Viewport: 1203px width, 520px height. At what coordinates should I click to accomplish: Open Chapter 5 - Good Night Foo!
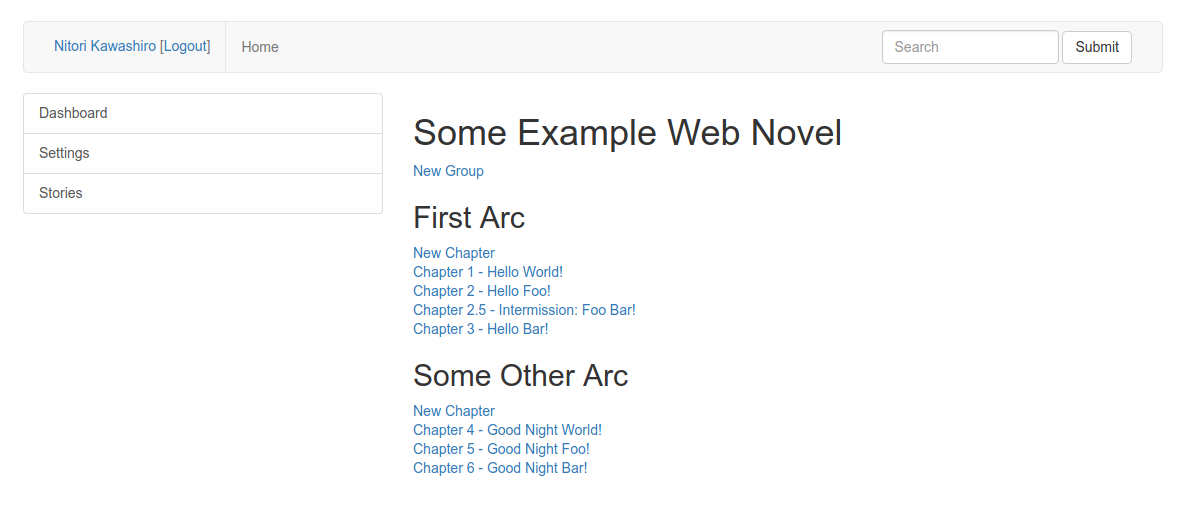point(501,449)
